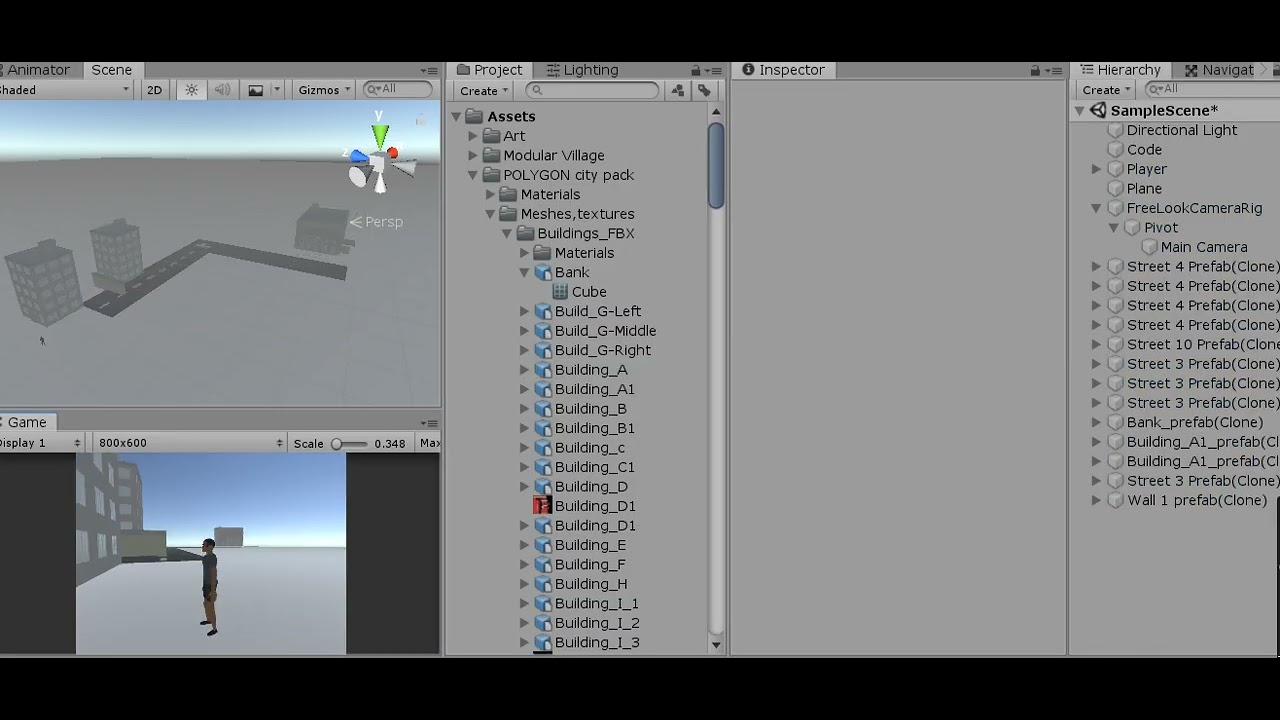The image size is (1280, 720).
Task: Collapse the Bank model entry
Action: point(524,273)
